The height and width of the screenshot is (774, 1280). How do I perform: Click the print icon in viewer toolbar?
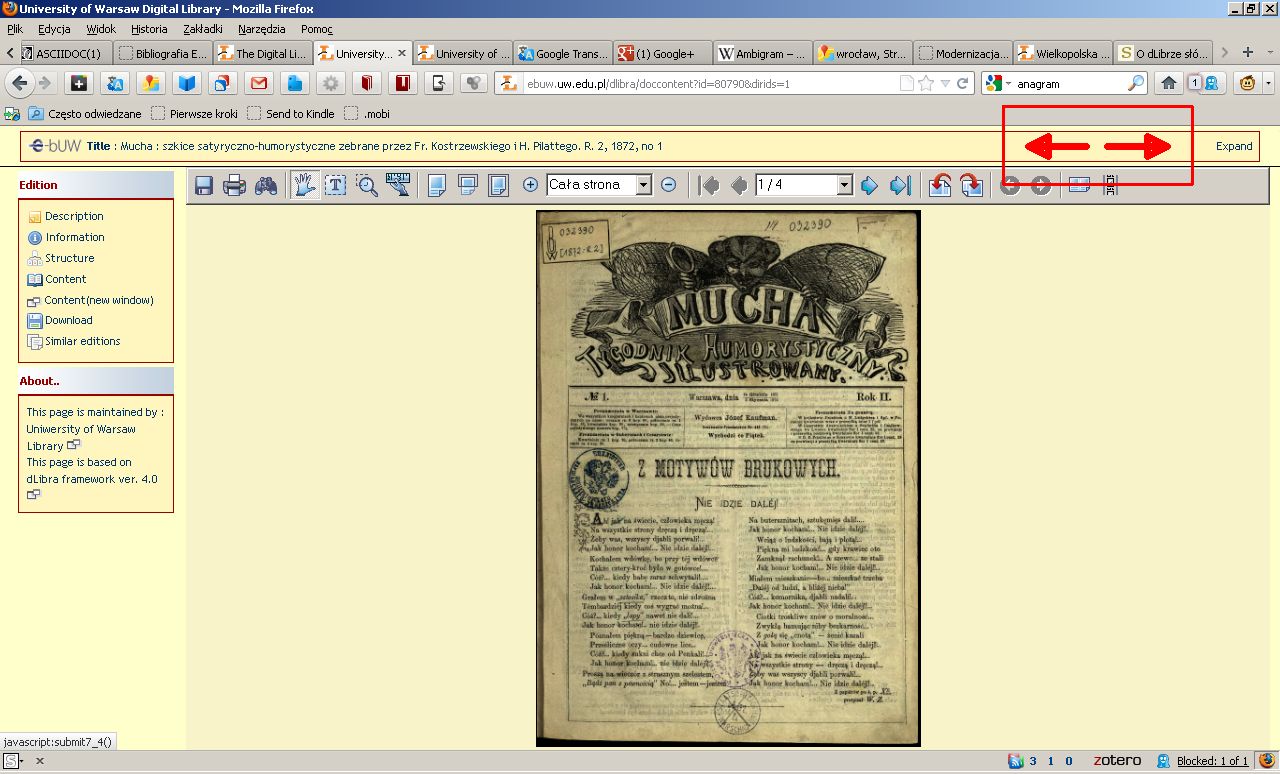(x=234, y=185)
